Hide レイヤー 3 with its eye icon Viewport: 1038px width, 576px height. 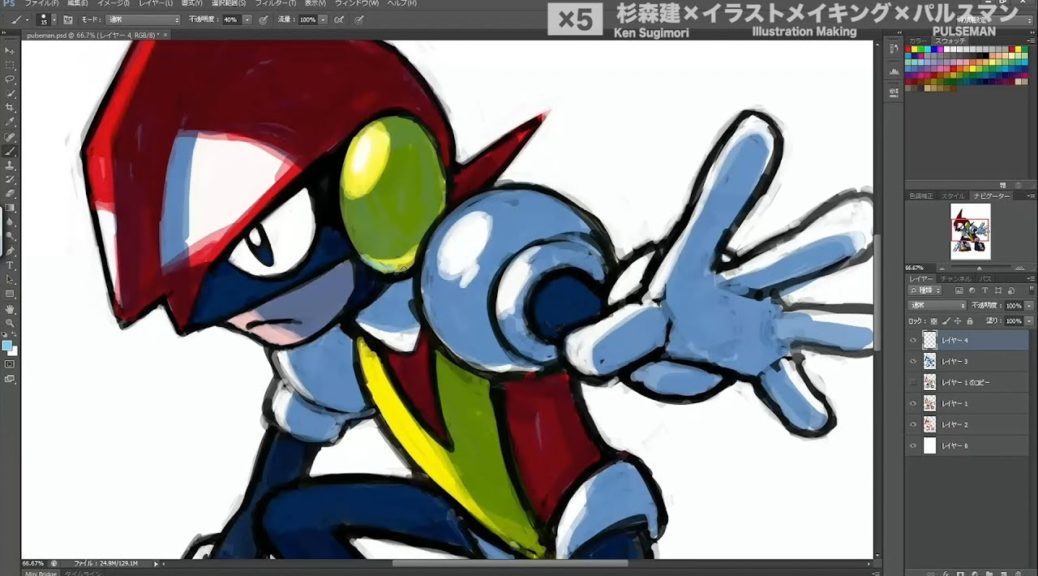point(912,361)
